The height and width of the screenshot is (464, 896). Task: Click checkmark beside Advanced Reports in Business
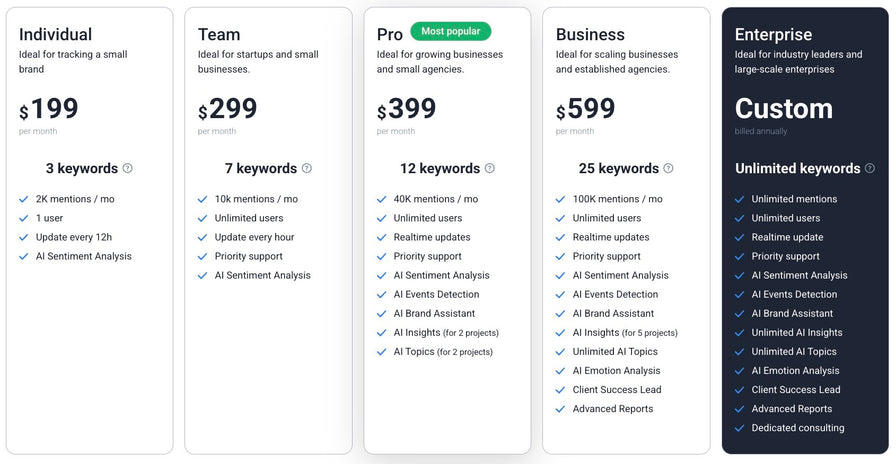pos(561,409)
